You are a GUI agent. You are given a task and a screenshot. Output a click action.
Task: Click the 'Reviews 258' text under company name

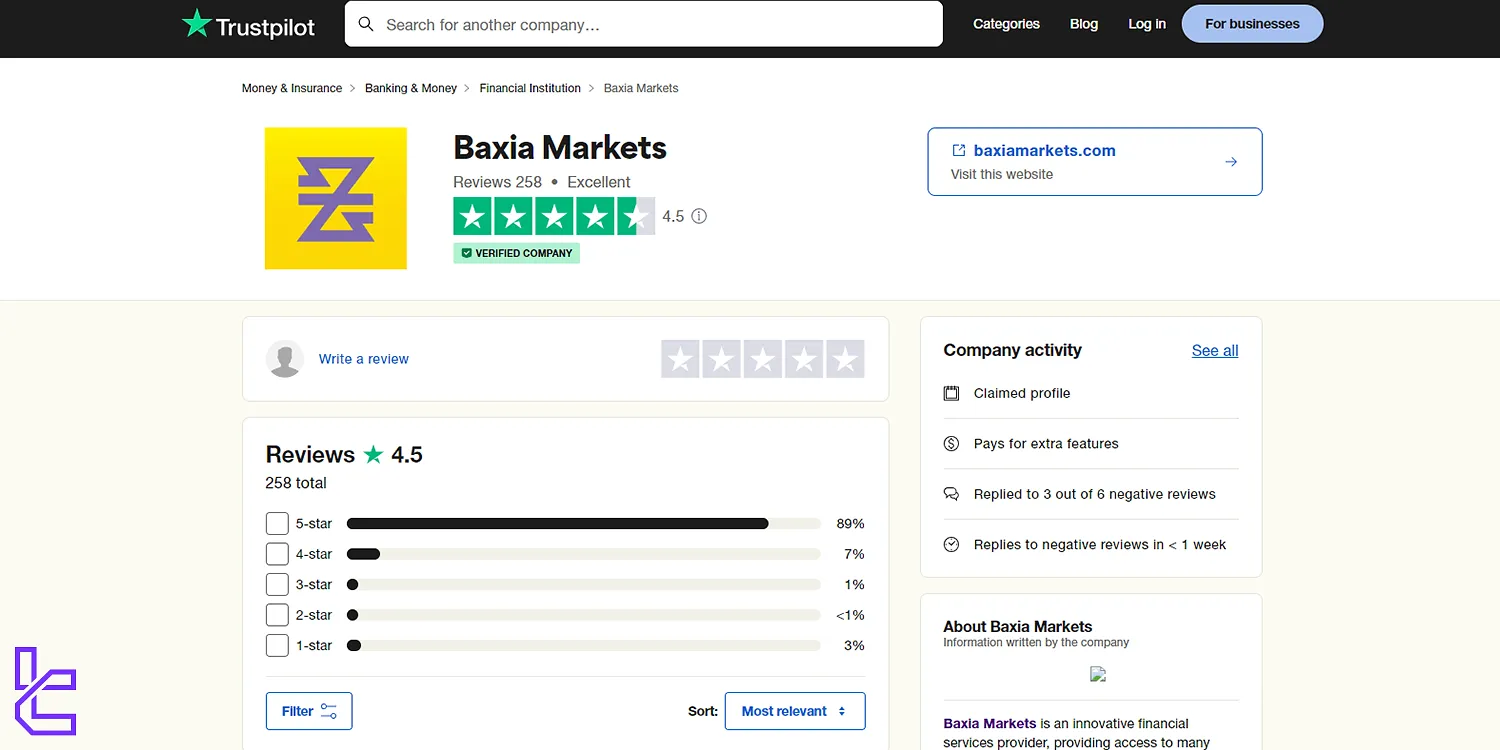coord(497,182)
